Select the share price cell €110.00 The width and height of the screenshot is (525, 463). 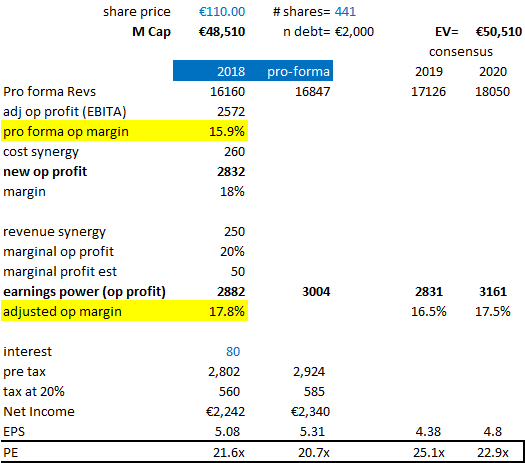222,12
